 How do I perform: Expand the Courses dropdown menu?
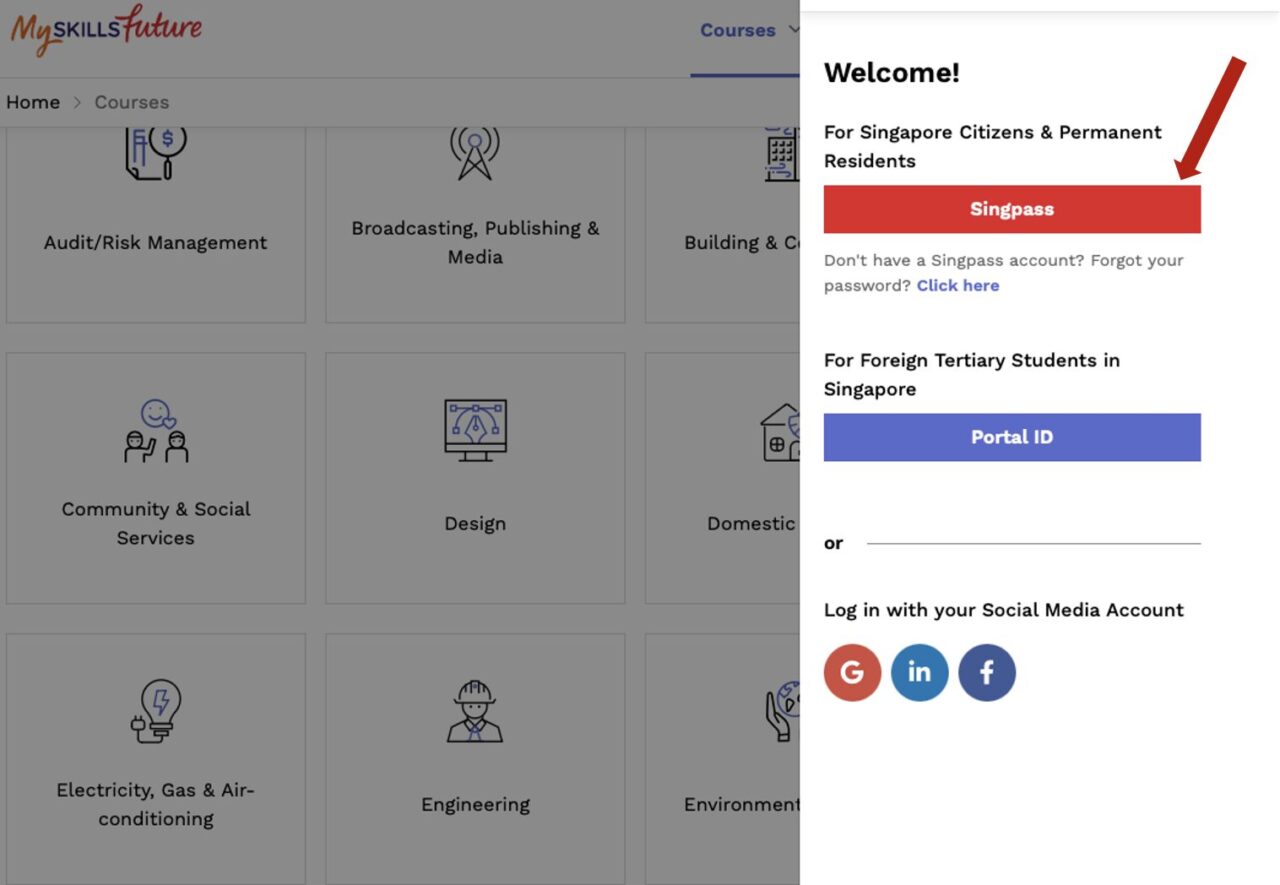[750, 30]
